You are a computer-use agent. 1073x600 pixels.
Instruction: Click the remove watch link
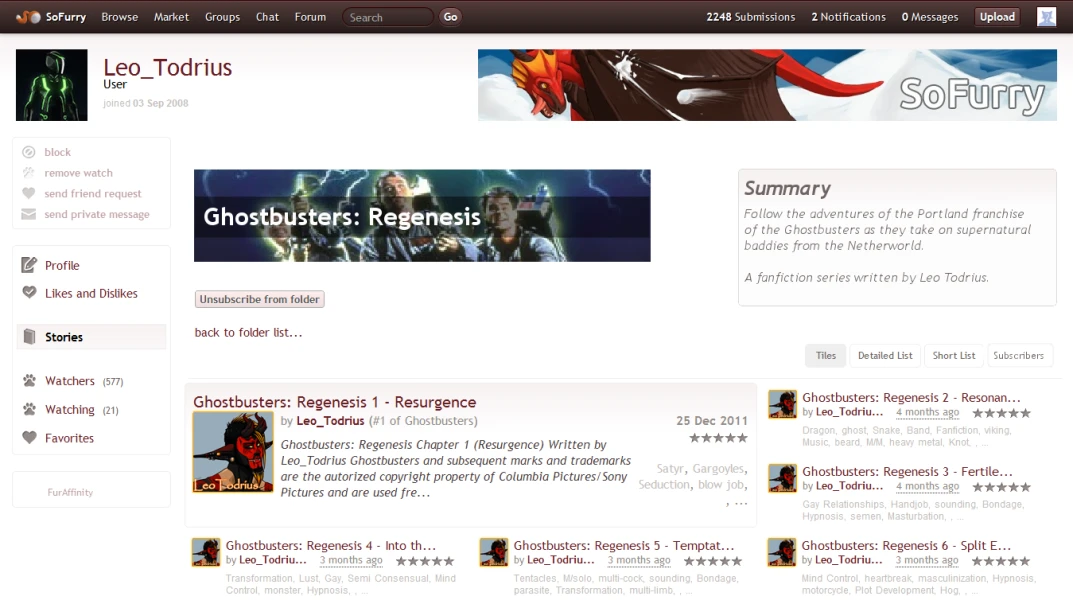click(x=79, y=173)
